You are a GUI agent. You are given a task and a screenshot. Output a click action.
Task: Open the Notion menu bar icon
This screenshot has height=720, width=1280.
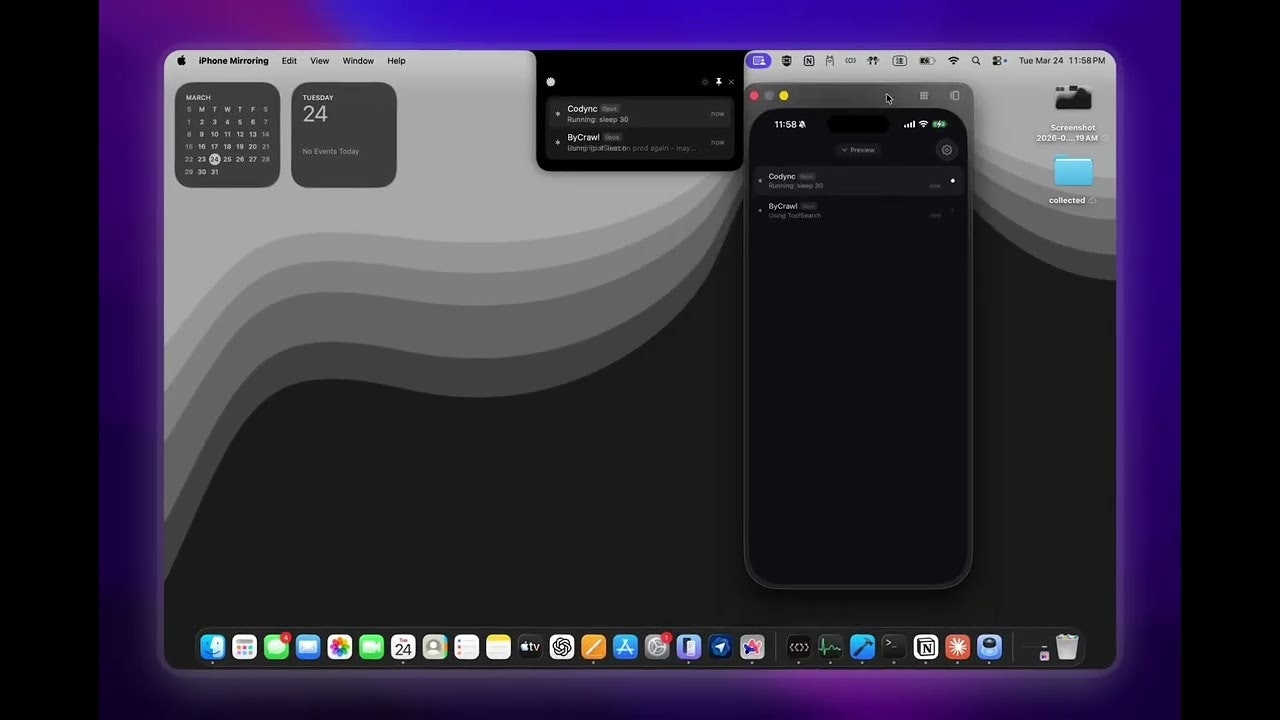pyautogui.click(x=808, y=61)
